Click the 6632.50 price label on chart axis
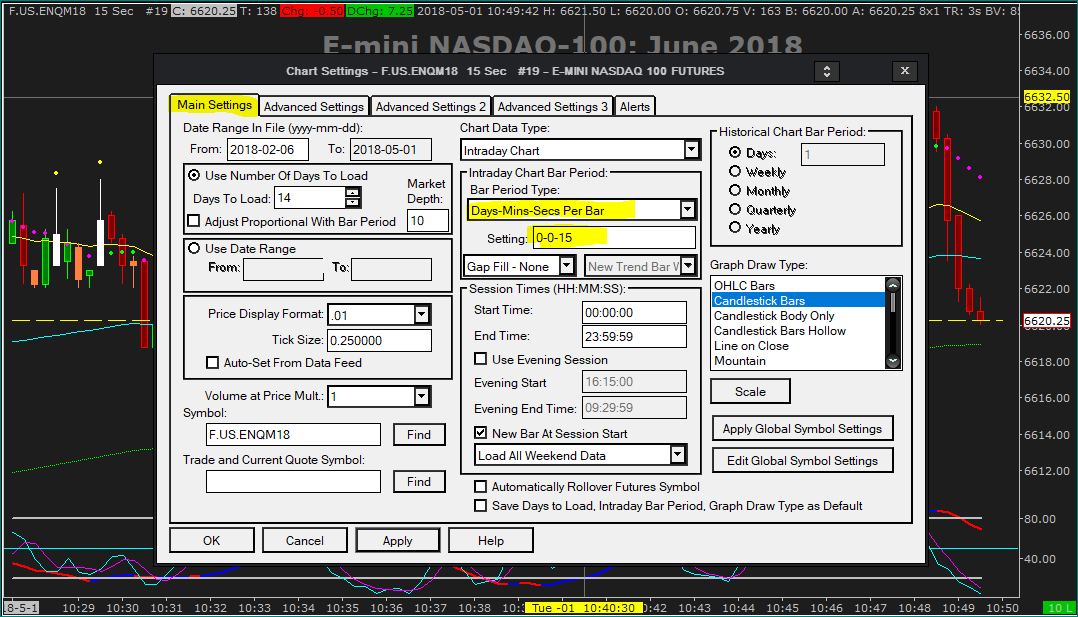 pos(1047,97)
